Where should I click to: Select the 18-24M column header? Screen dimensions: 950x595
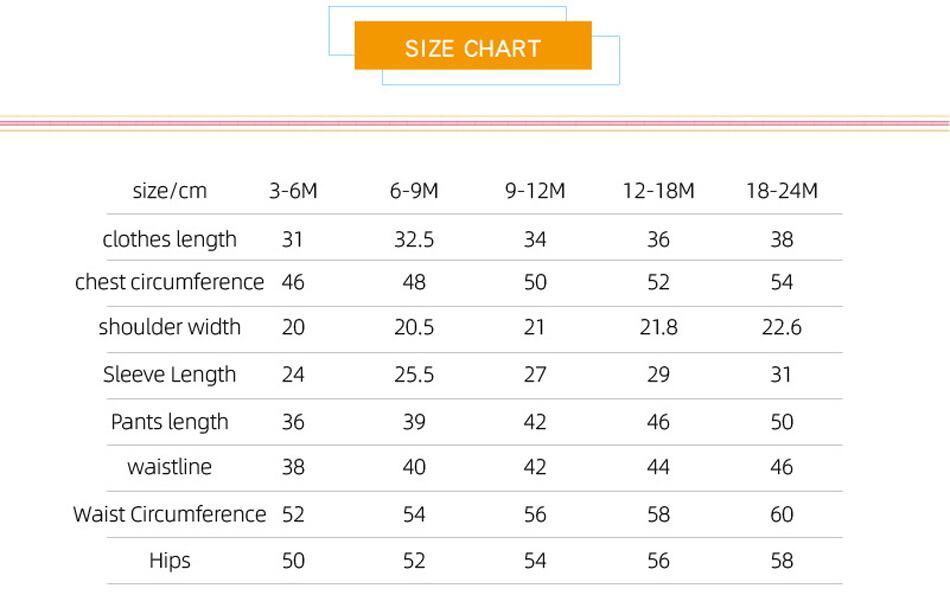(x=781, y=190)
